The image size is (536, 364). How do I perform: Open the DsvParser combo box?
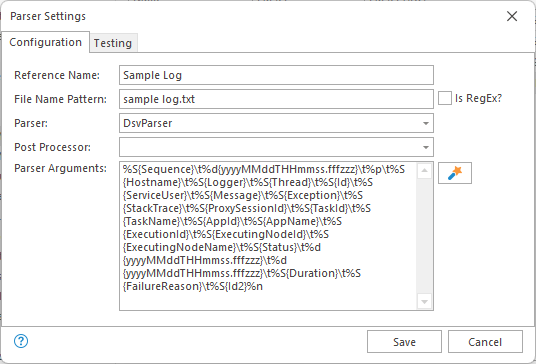276,123
